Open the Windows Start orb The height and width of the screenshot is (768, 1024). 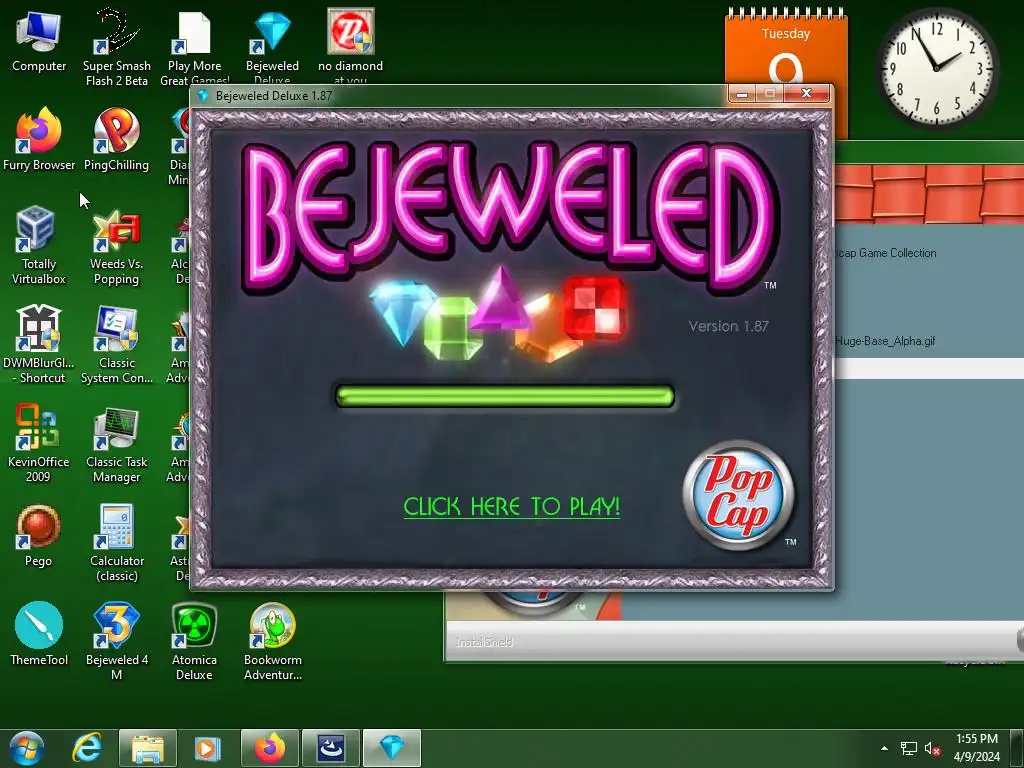point(27,748)
